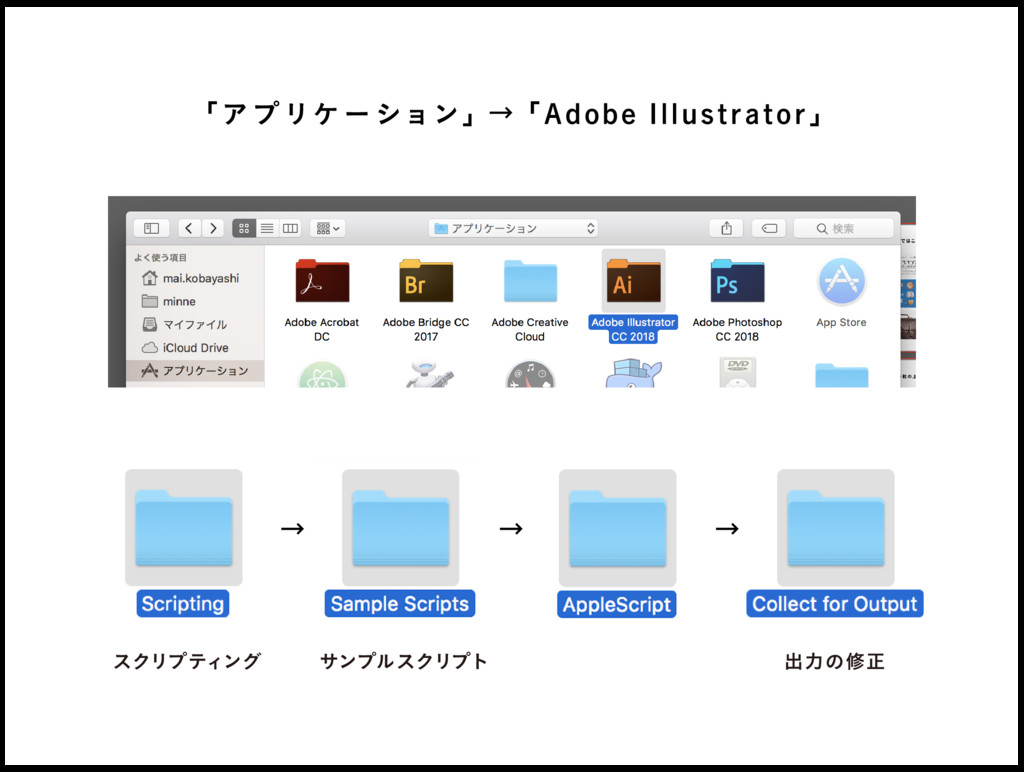Click the Collect for Output label
The width and height of the screenshot is (1024, 772).
[x=835, y=603]
